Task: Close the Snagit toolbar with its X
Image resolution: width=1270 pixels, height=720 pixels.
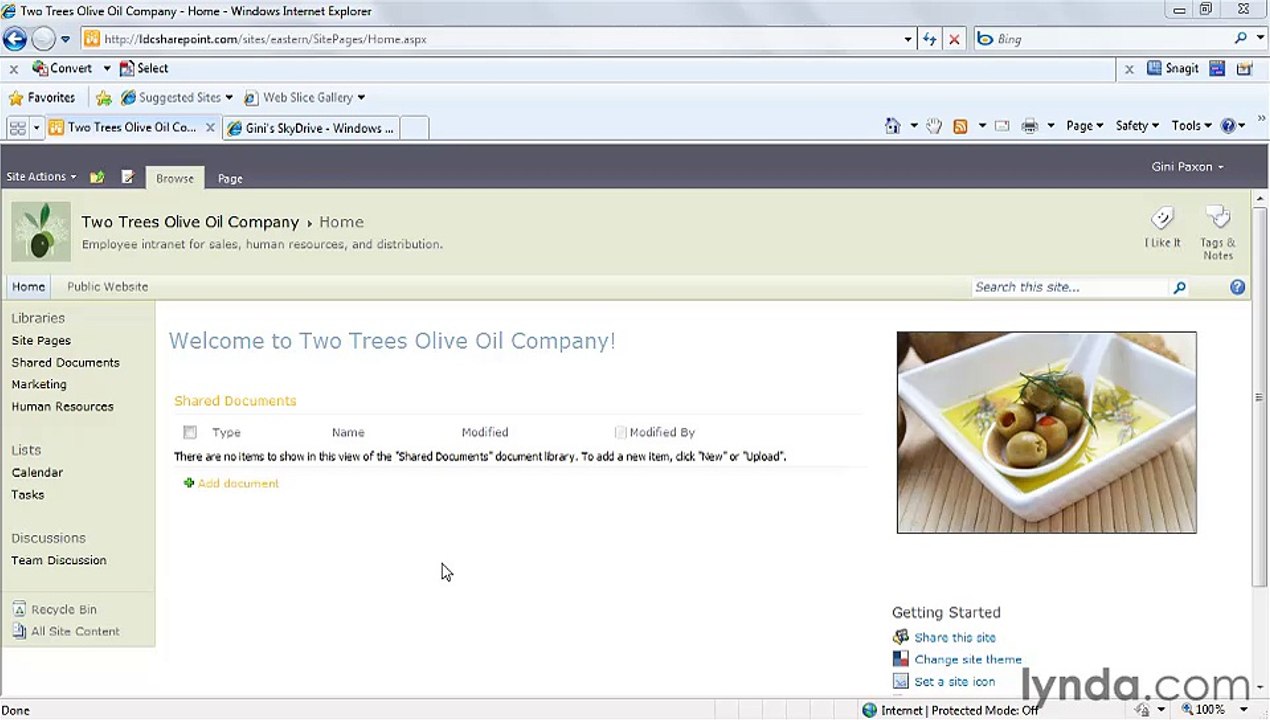Action: 1129,69
